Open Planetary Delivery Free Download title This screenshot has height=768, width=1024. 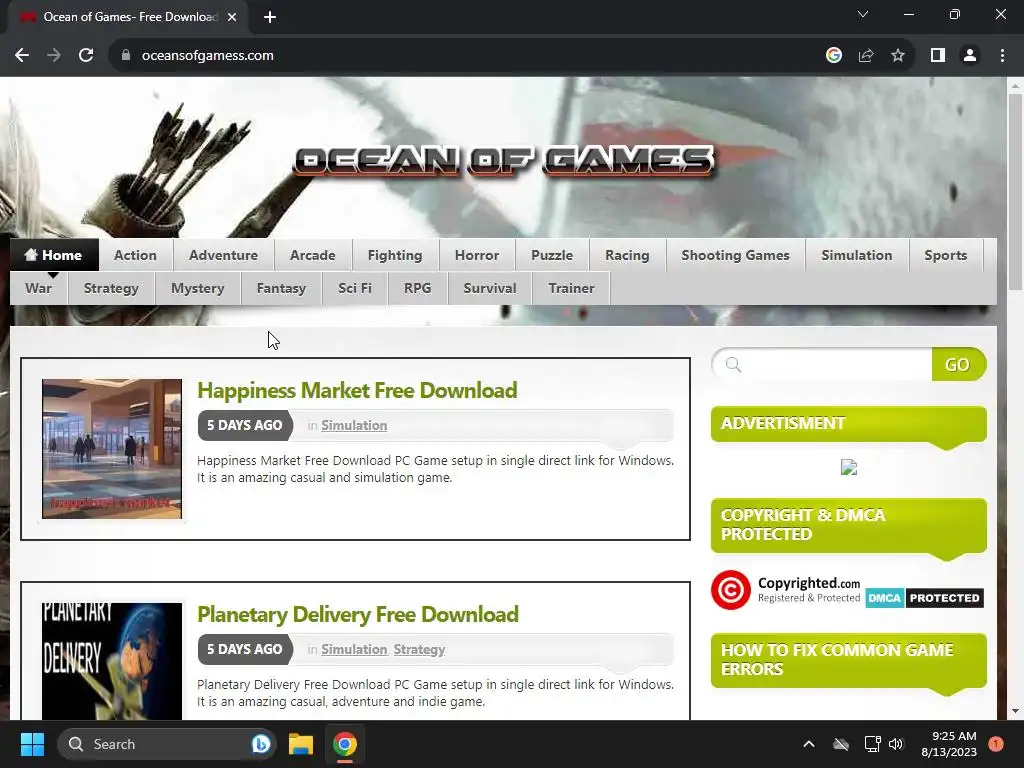pyautogui.click(x=358, y=615)
